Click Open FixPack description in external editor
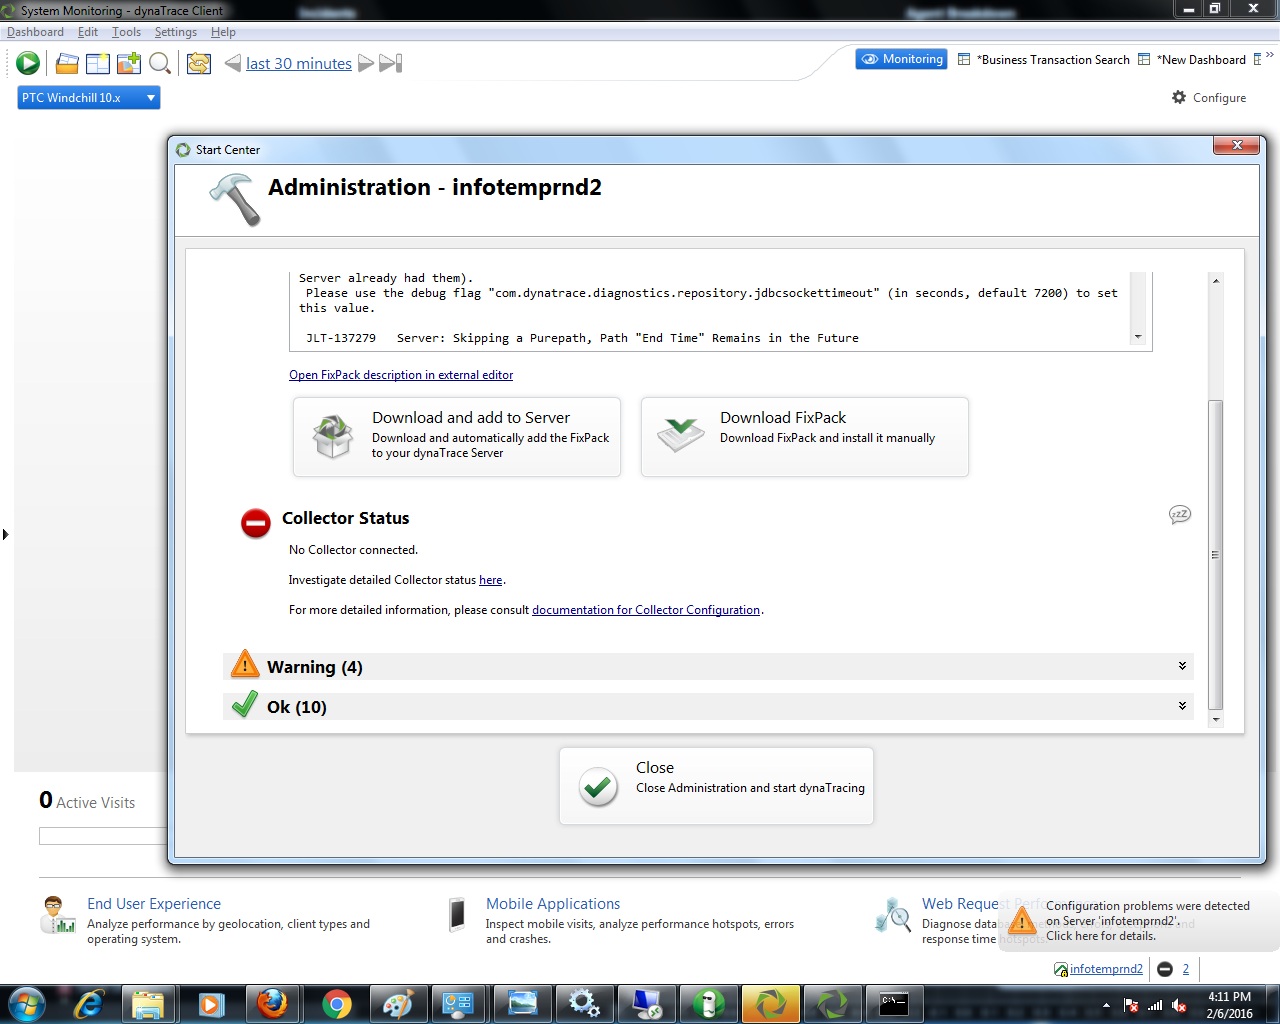The height and width of the screenshot is (1024, 1280). point(401,375)
